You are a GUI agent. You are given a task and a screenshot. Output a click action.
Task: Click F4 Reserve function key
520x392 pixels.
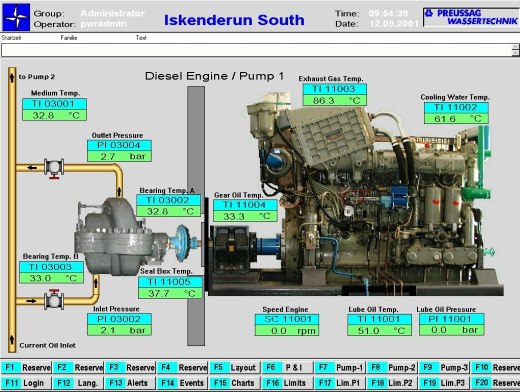[183, 367]
